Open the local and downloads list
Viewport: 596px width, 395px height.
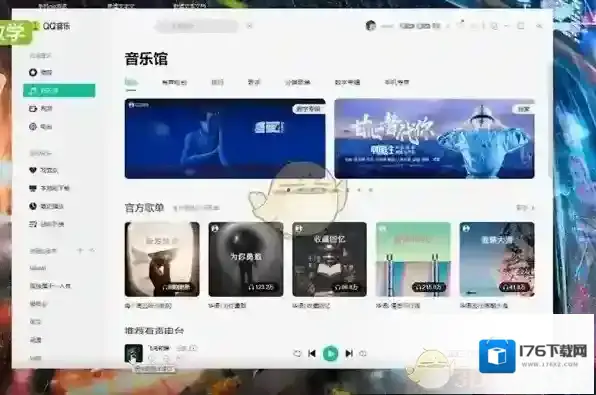tap(49, 188)
